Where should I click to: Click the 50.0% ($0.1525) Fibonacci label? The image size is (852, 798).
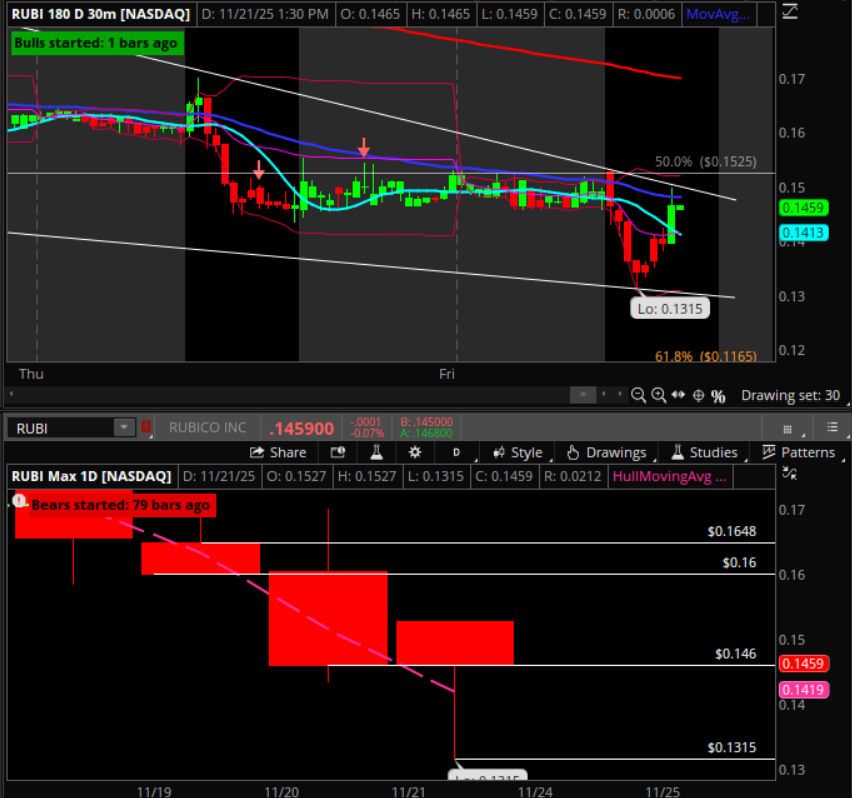point(706,162)
